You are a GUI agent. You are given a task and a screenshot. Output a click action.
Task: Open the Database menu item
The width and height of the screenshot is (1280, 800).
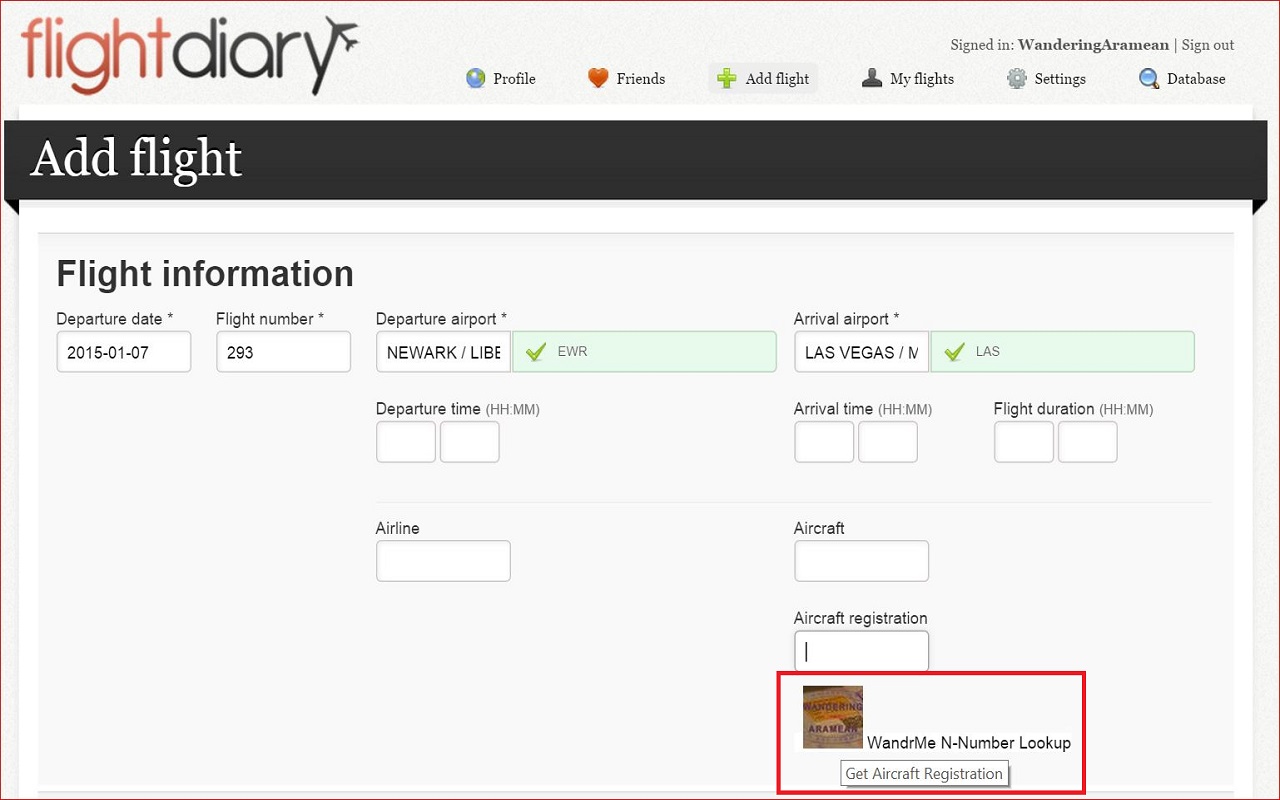pos(1195,79)
